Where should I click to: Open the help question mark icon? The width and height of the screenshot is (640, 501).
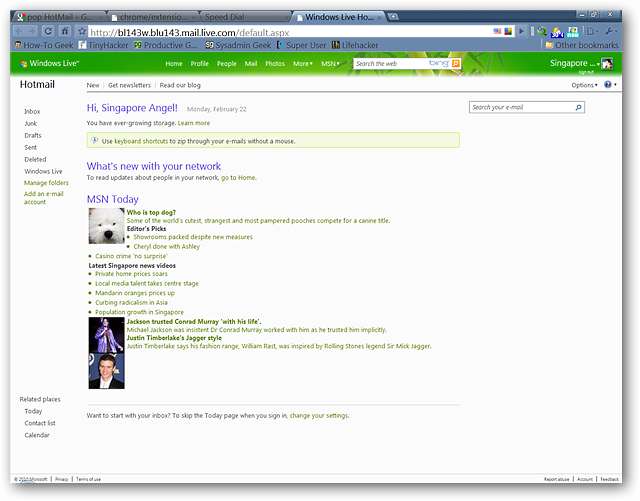point(608,85)
